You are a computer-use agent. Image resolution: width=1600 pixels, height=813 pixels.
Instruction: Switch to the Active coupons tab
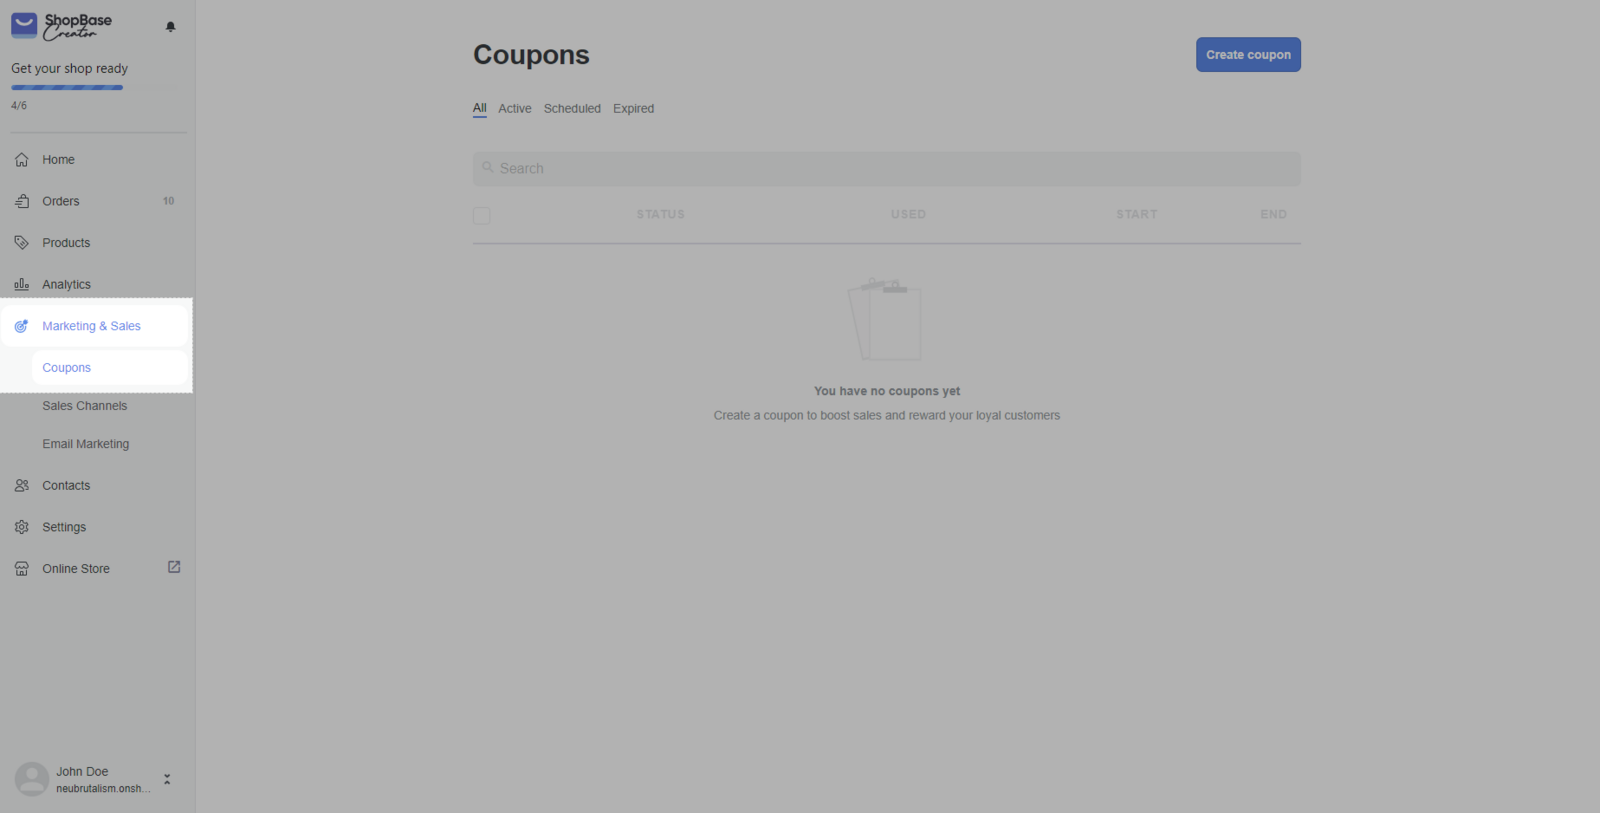click(x=515, y=109)
